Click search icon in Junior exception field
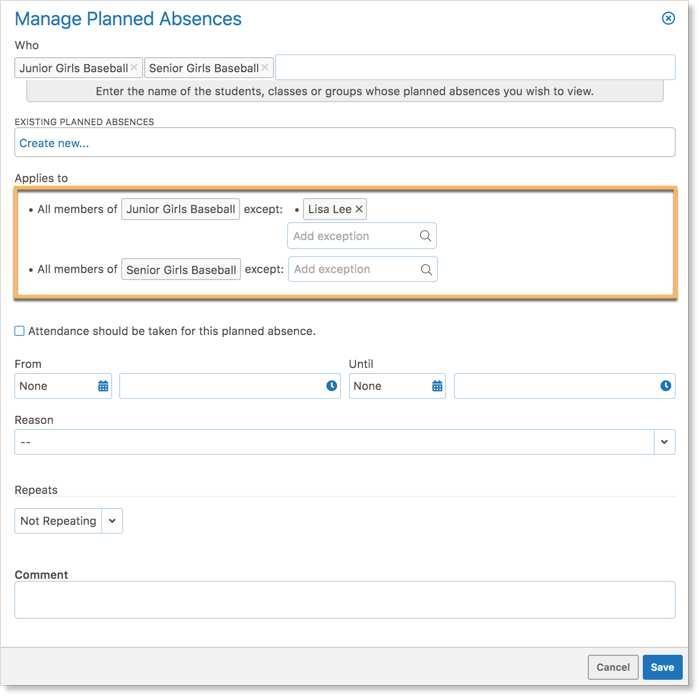699x696 pixels. click(x=425, y=236)
